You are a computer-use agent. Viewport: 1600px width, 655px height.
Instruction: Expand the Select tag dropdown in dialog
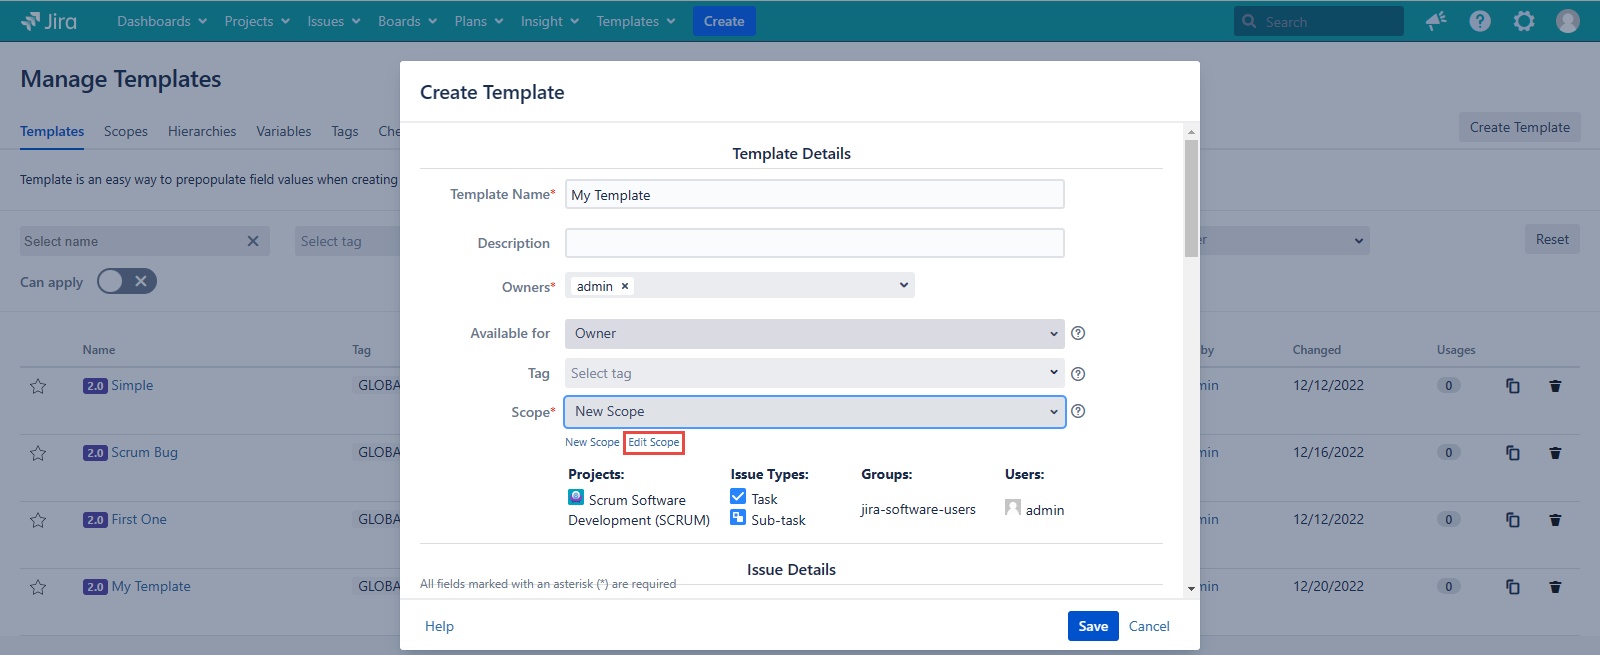coord(814,373)
